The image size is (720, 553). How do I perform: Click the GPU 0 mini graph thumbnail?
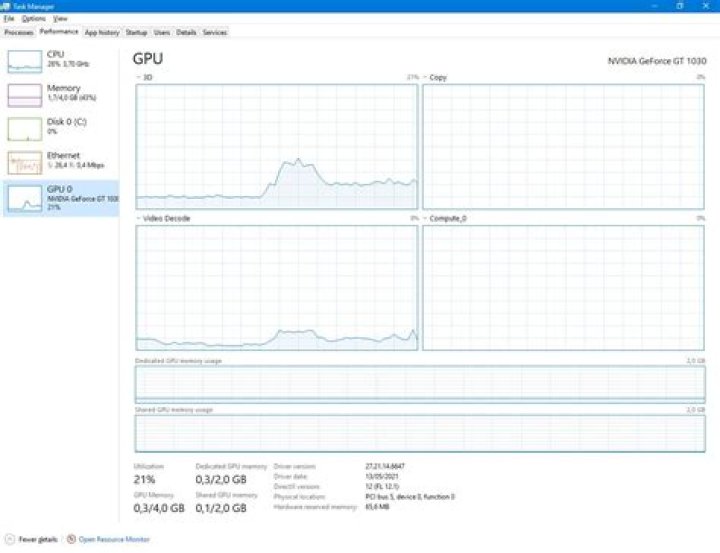25,198
